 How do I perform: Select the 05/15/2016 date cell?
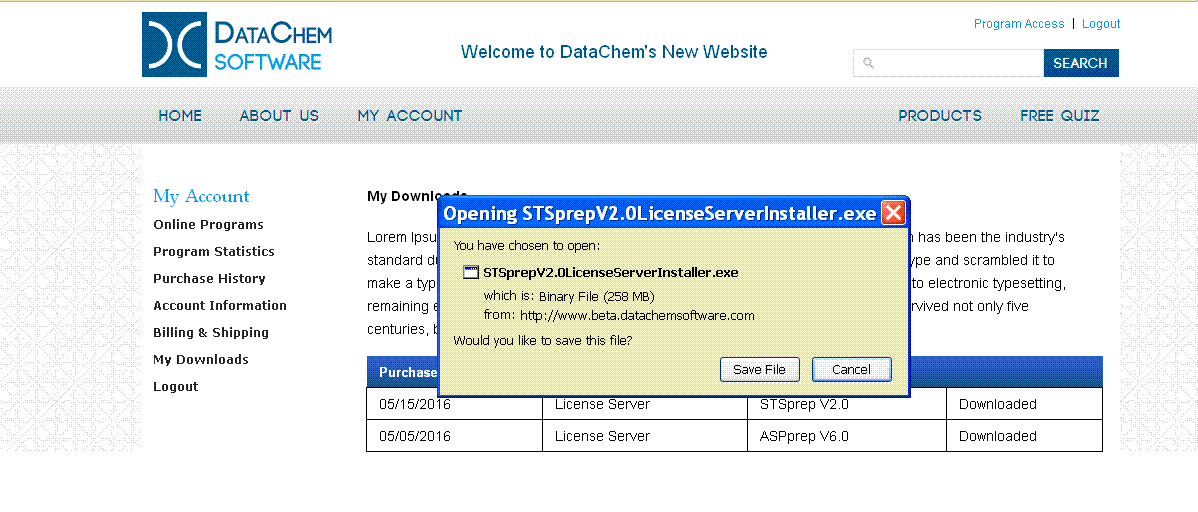[455, 403]
